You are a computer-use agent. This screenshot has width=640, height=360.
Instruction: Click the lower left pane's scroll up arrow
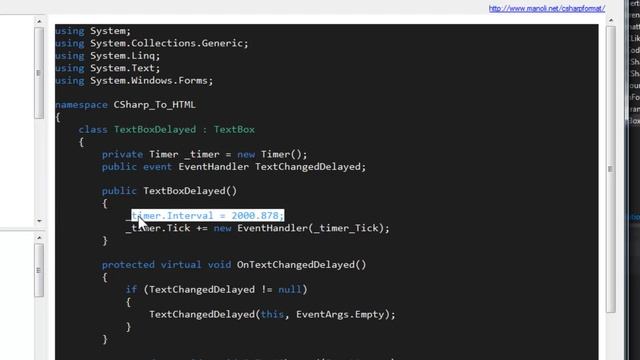pyautogui.click(x=39, y=238)
